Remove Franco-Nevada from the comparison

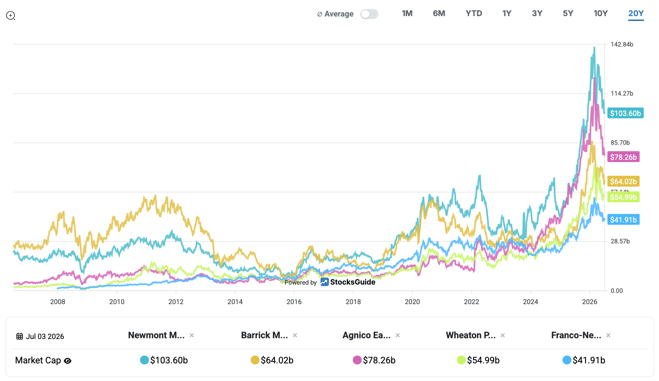(608, 335)
